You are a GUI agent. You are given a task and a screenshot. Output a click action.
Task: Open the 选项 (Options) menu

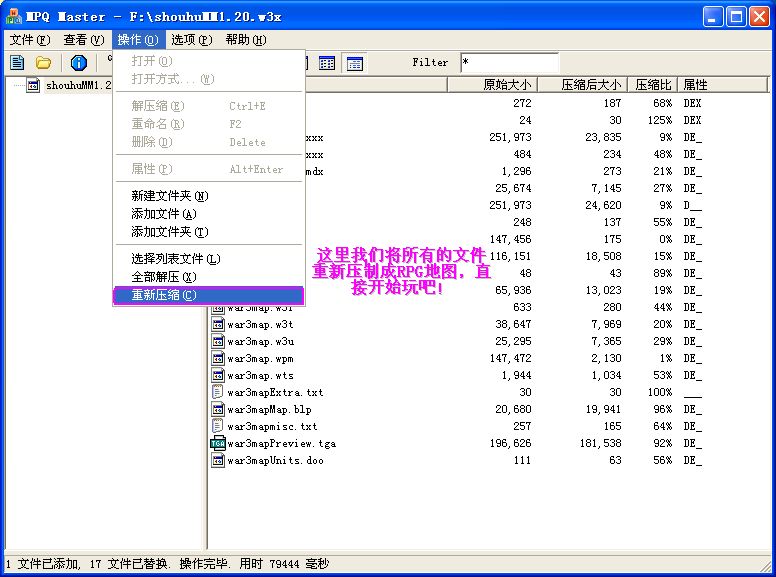[191, 40]
